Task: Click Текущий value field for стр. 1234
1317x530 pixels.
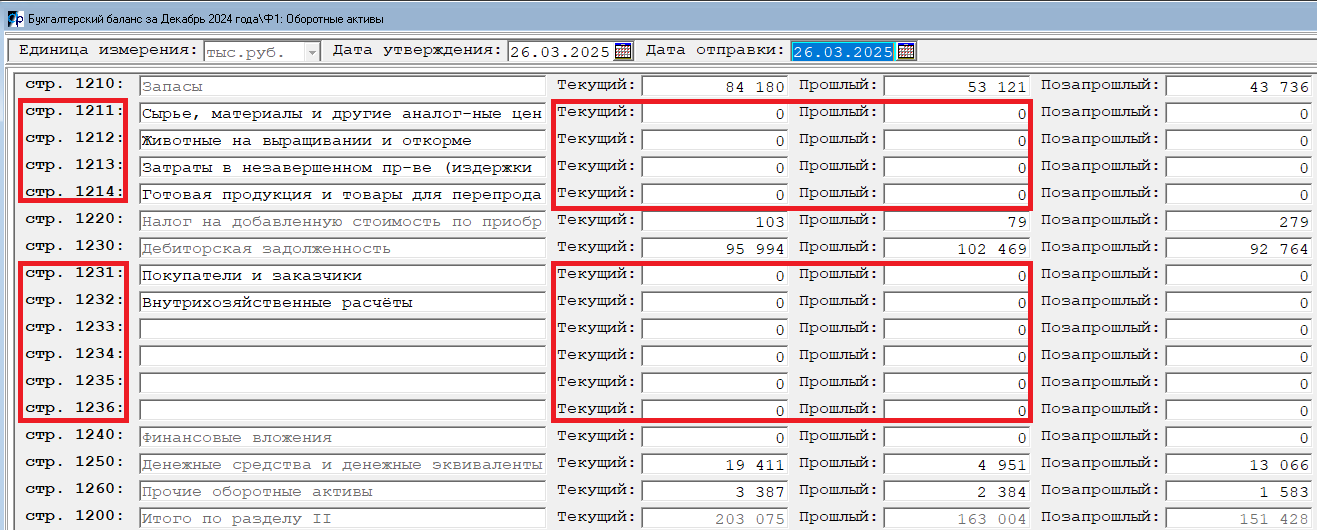Action: [x=714, y=356]
